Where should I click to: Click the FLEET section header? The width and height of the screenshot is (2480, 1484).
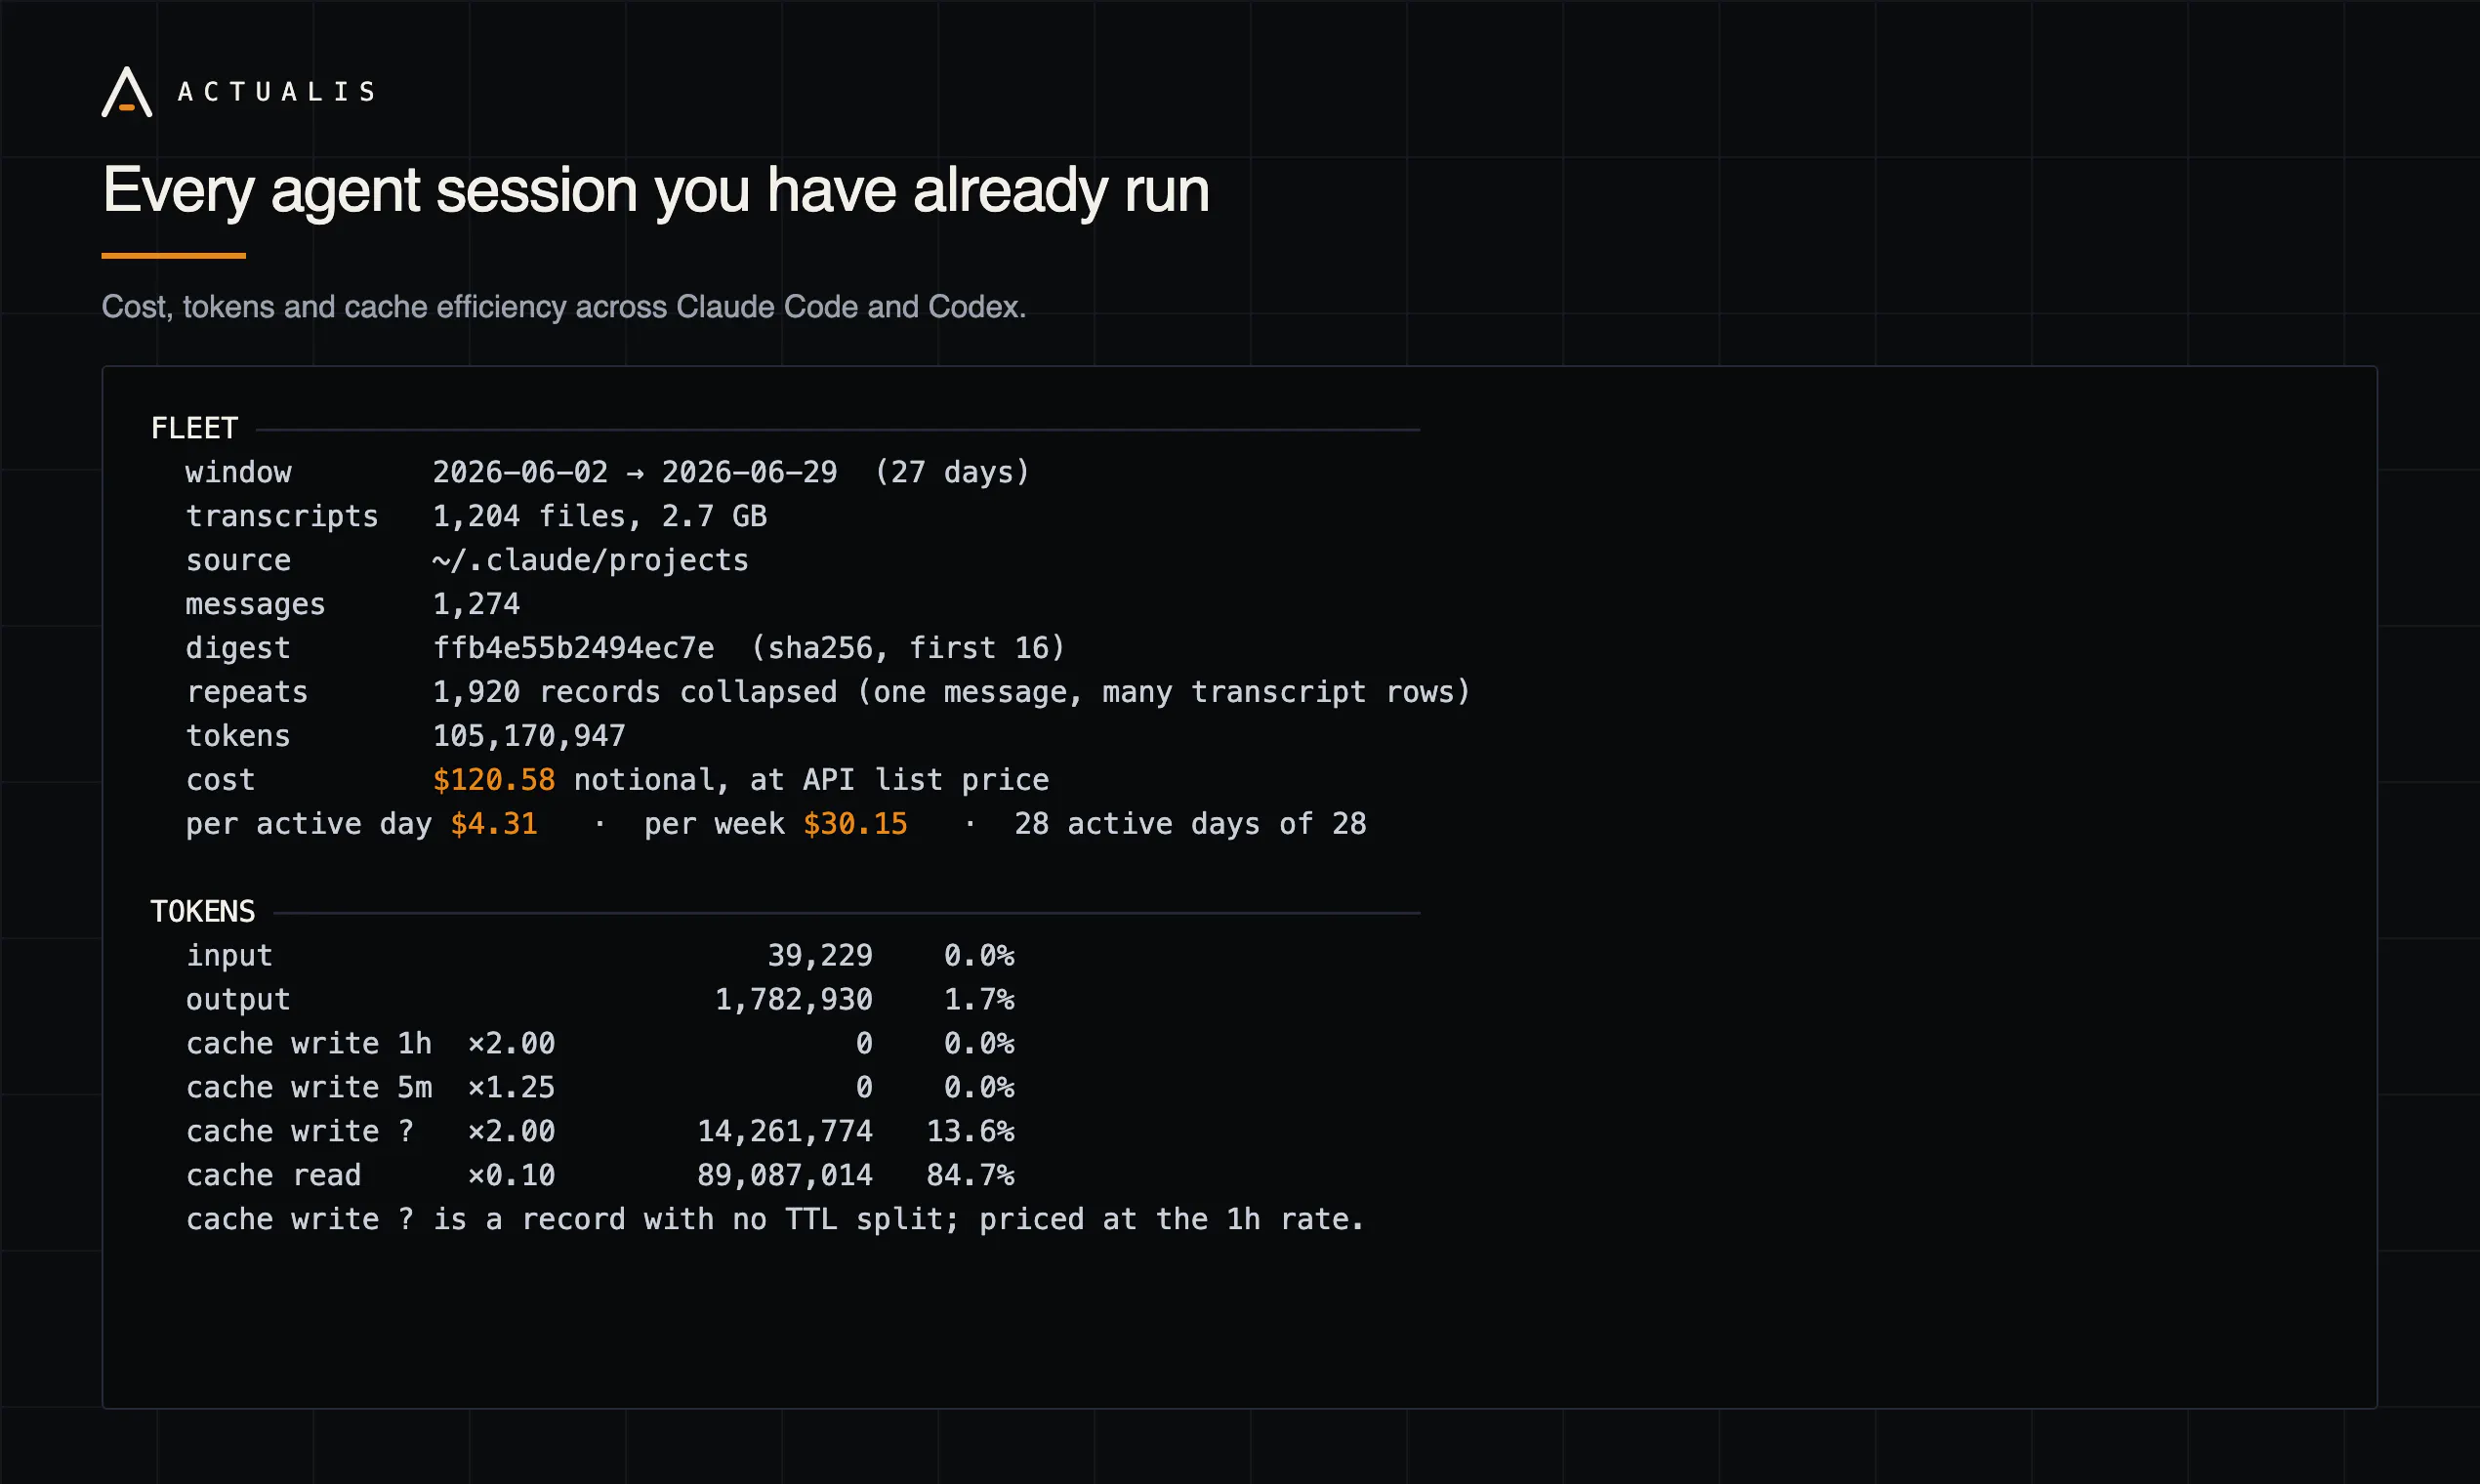click(194, 428)
